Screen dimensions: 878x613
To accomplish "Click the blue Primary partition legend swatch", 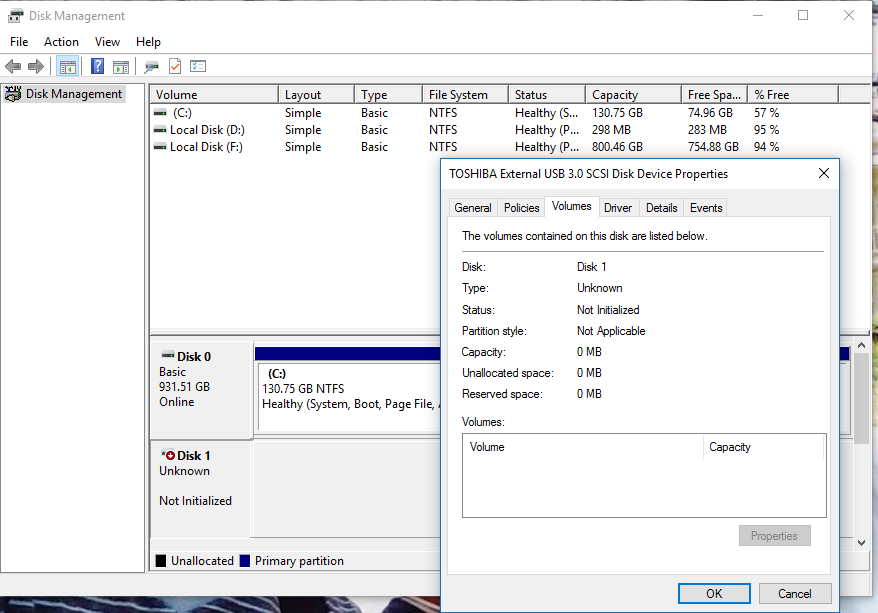I will [x=245, y=561].
